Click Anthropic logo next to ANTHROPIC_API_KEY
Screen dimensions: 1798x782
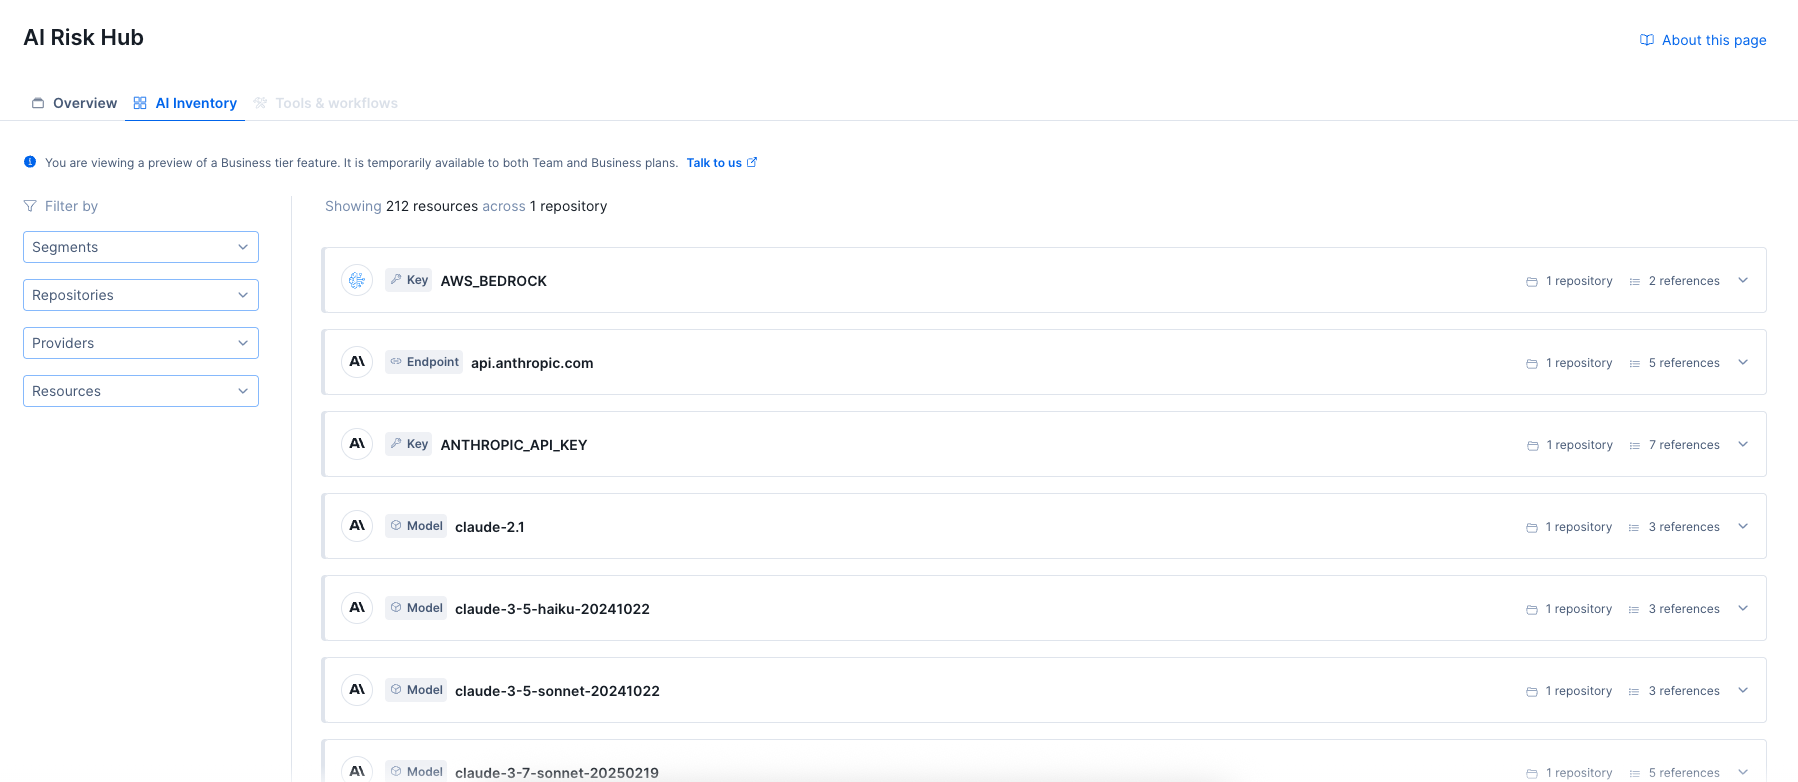[x=357, y=444]
